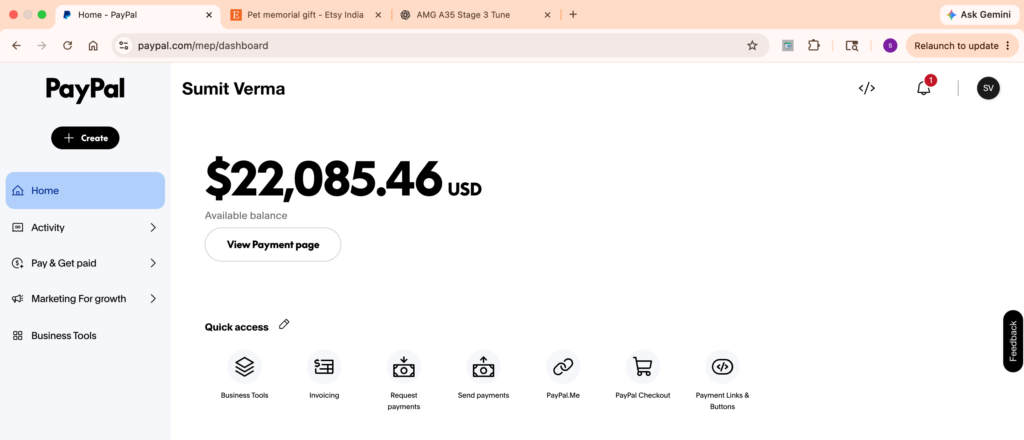Select Marketing For growth in sidebar
This screenshot has height=440, width=1024.
(x=85, y=298)
